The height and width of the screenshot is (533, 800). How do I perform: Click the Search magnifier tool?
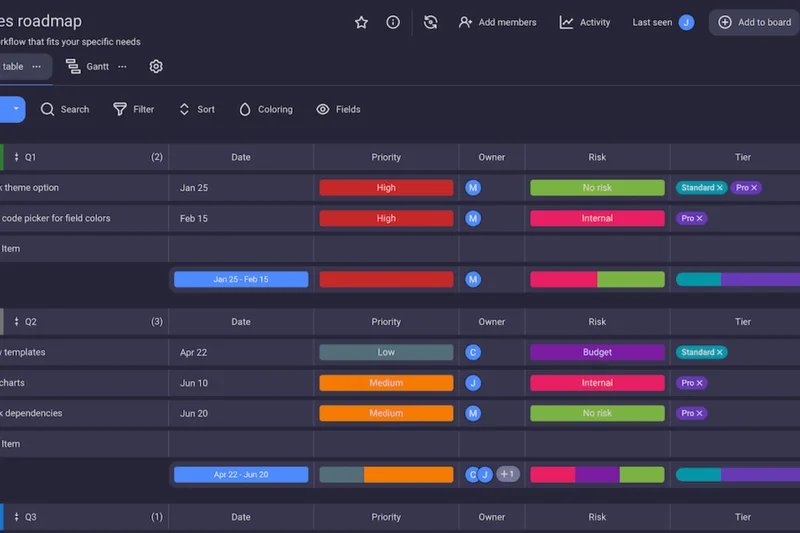click(x=47, y=109)
